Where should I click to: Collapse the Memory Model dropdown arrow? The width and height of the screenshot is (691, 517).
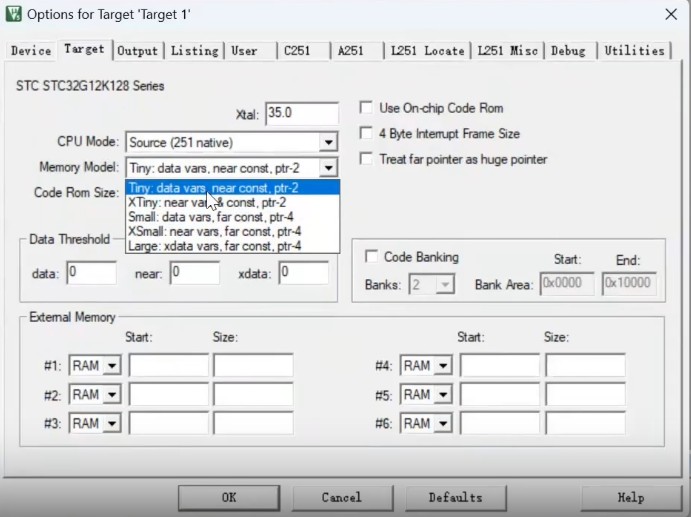point(328,168)
